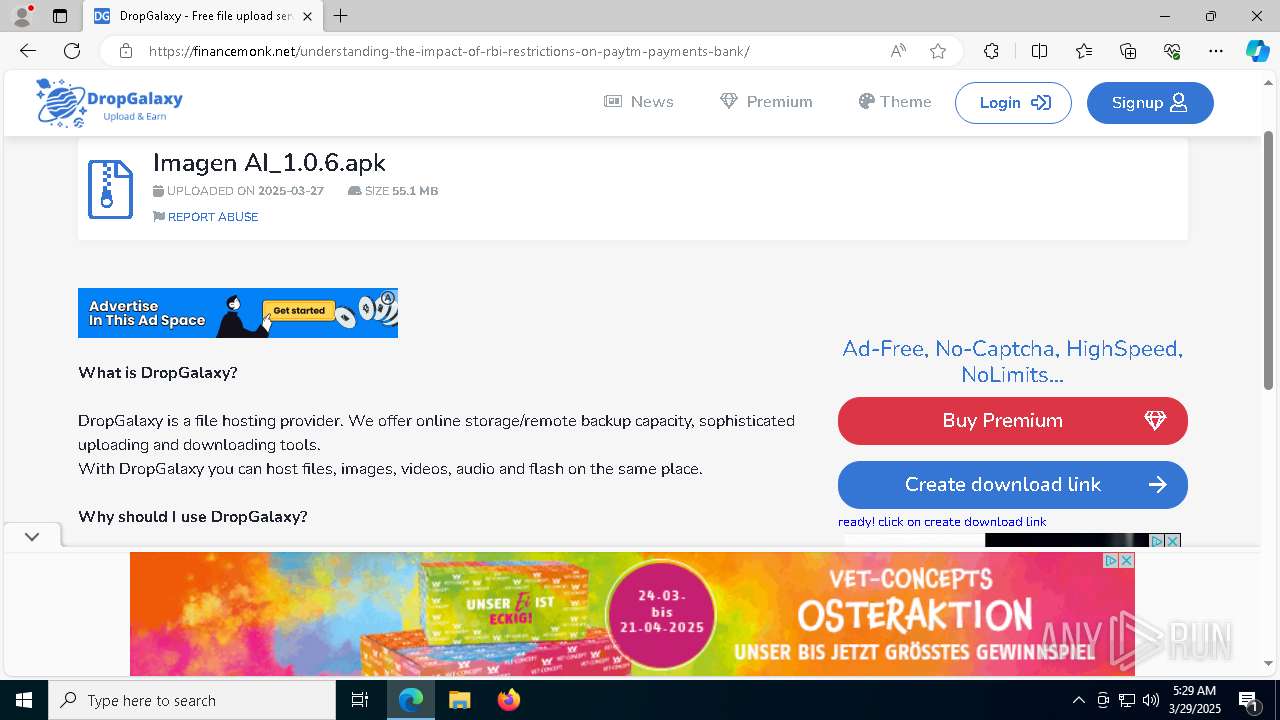The image size is (1280, 720).
Task: Open Microsoft Edge taskbar icon
Action: click(411, 700)
